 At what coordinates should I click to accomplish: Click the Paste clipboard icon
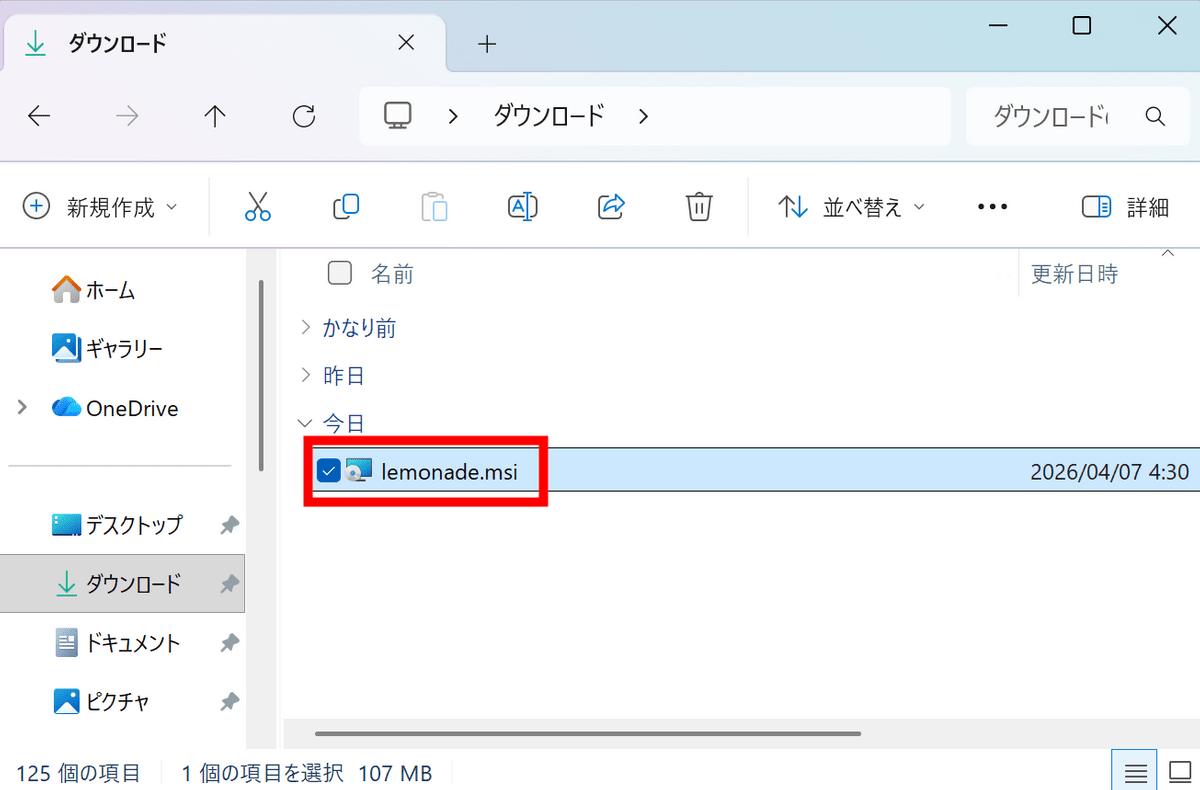point(434,207)
